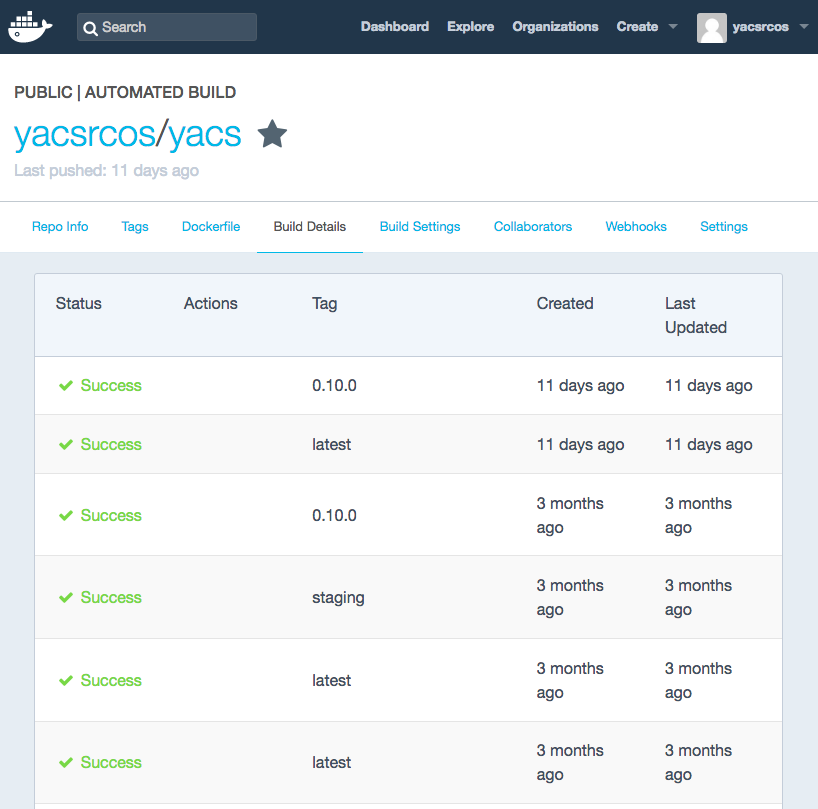
Task: Click the yacsrcos username in the header
Action: (x=760, y=27)
